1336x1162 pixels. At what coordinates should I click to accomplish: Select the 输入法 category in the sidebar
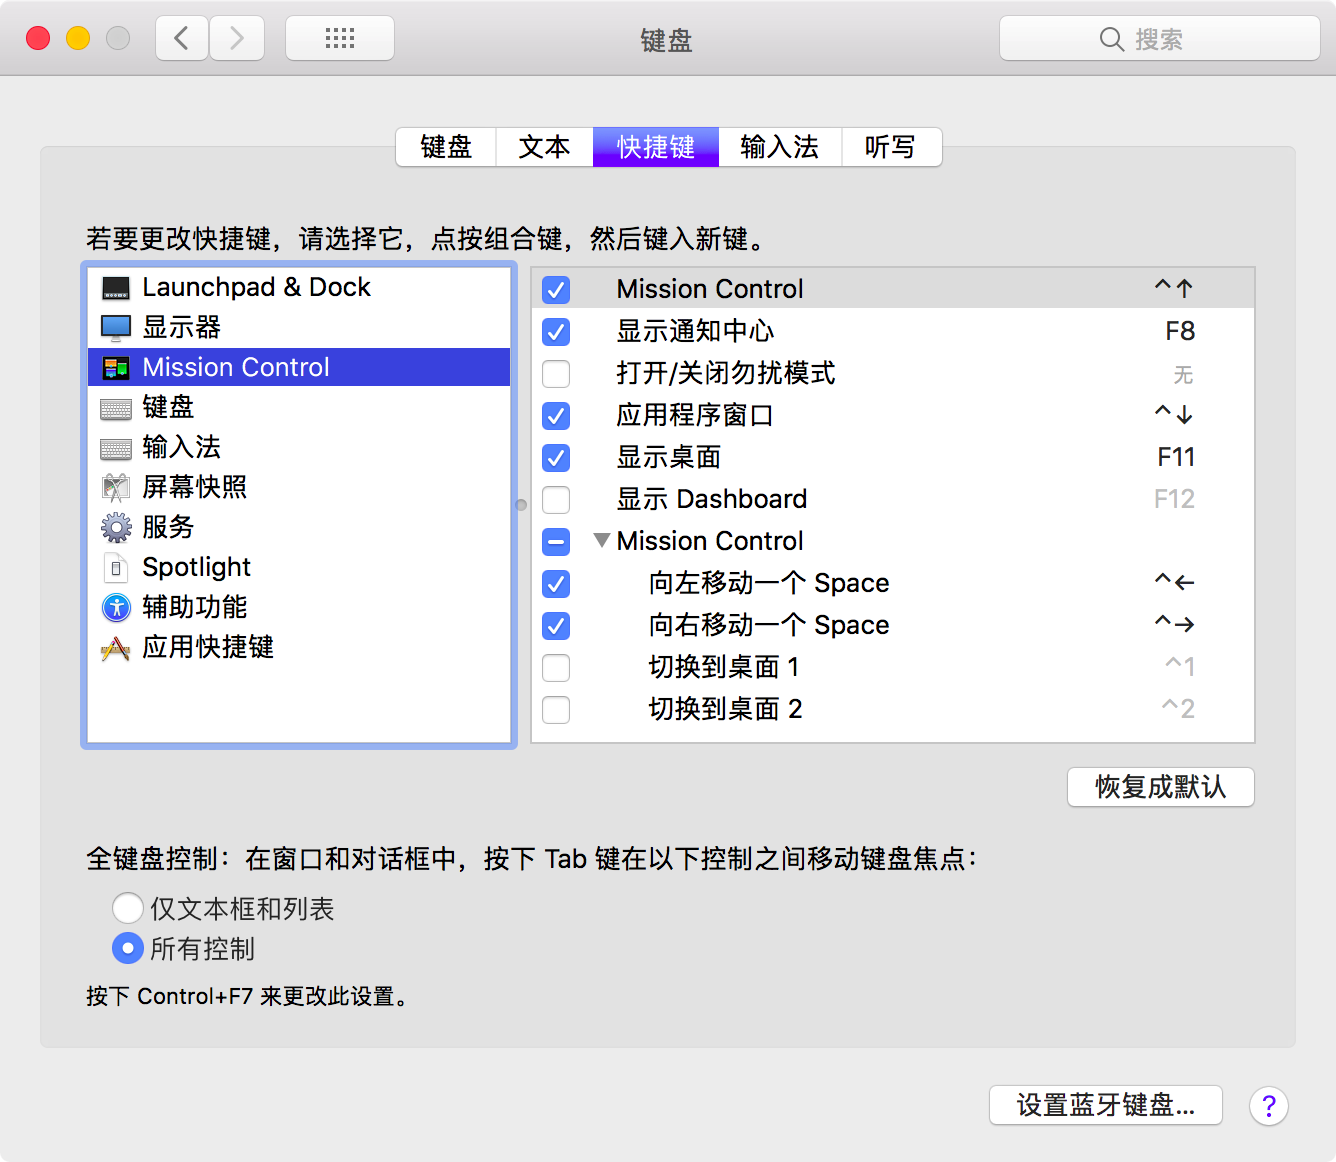[181, 447]
